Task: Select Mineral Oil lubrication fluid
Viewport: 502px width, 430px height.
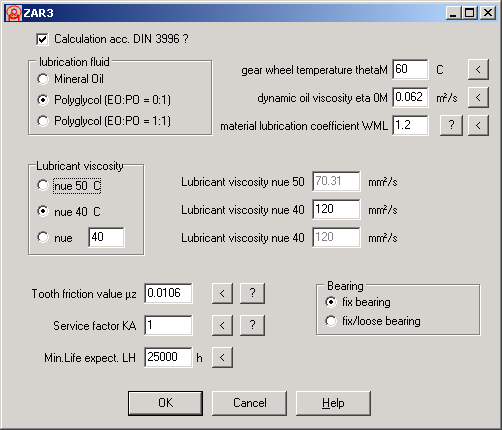Action: (x=43, y=79)
